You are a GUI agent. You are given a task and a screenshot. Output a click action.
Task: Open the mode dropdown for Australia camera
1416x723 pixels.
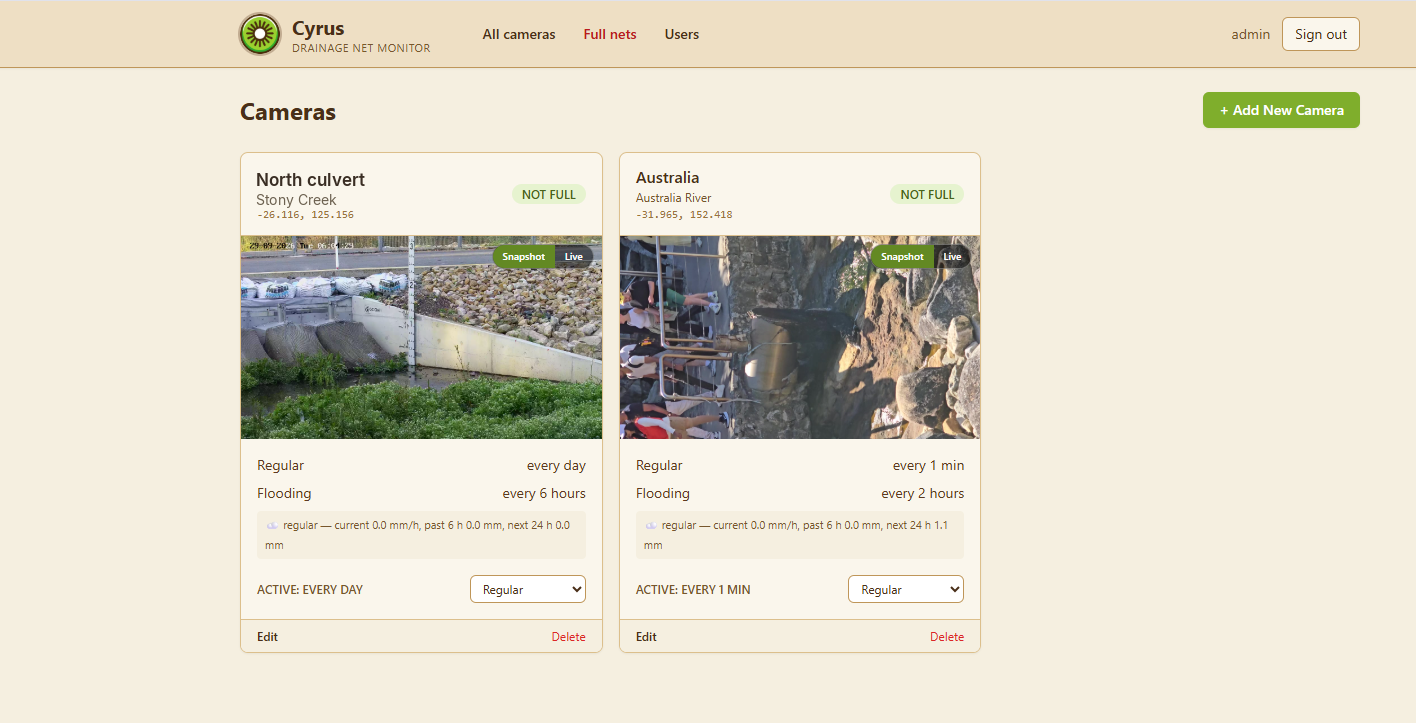click(x=906, y=589)
